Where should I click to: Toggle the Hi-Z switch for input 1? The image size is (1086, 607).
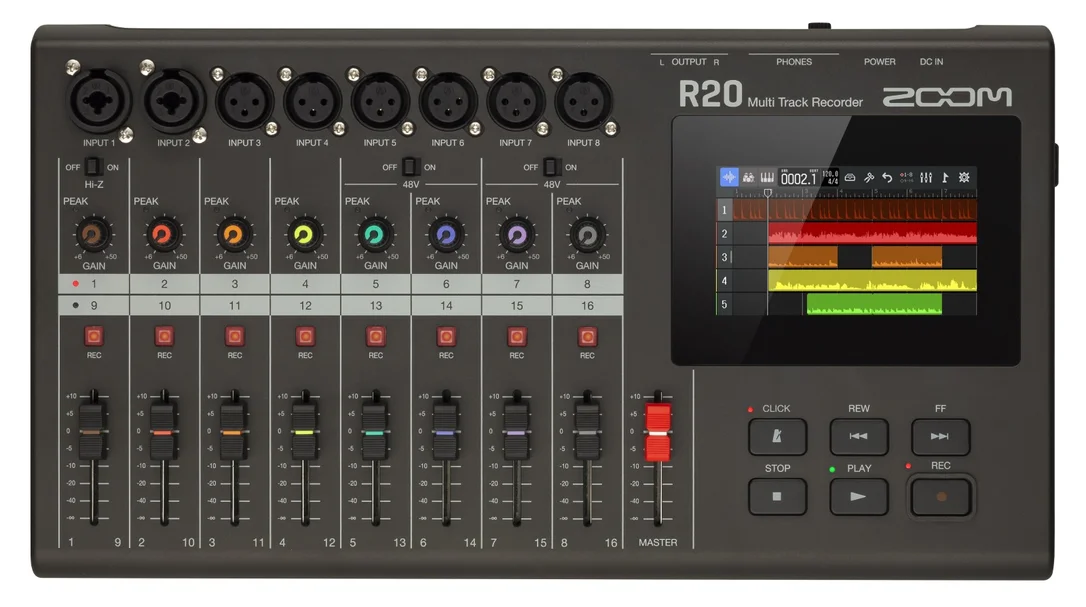pos(93,166)
